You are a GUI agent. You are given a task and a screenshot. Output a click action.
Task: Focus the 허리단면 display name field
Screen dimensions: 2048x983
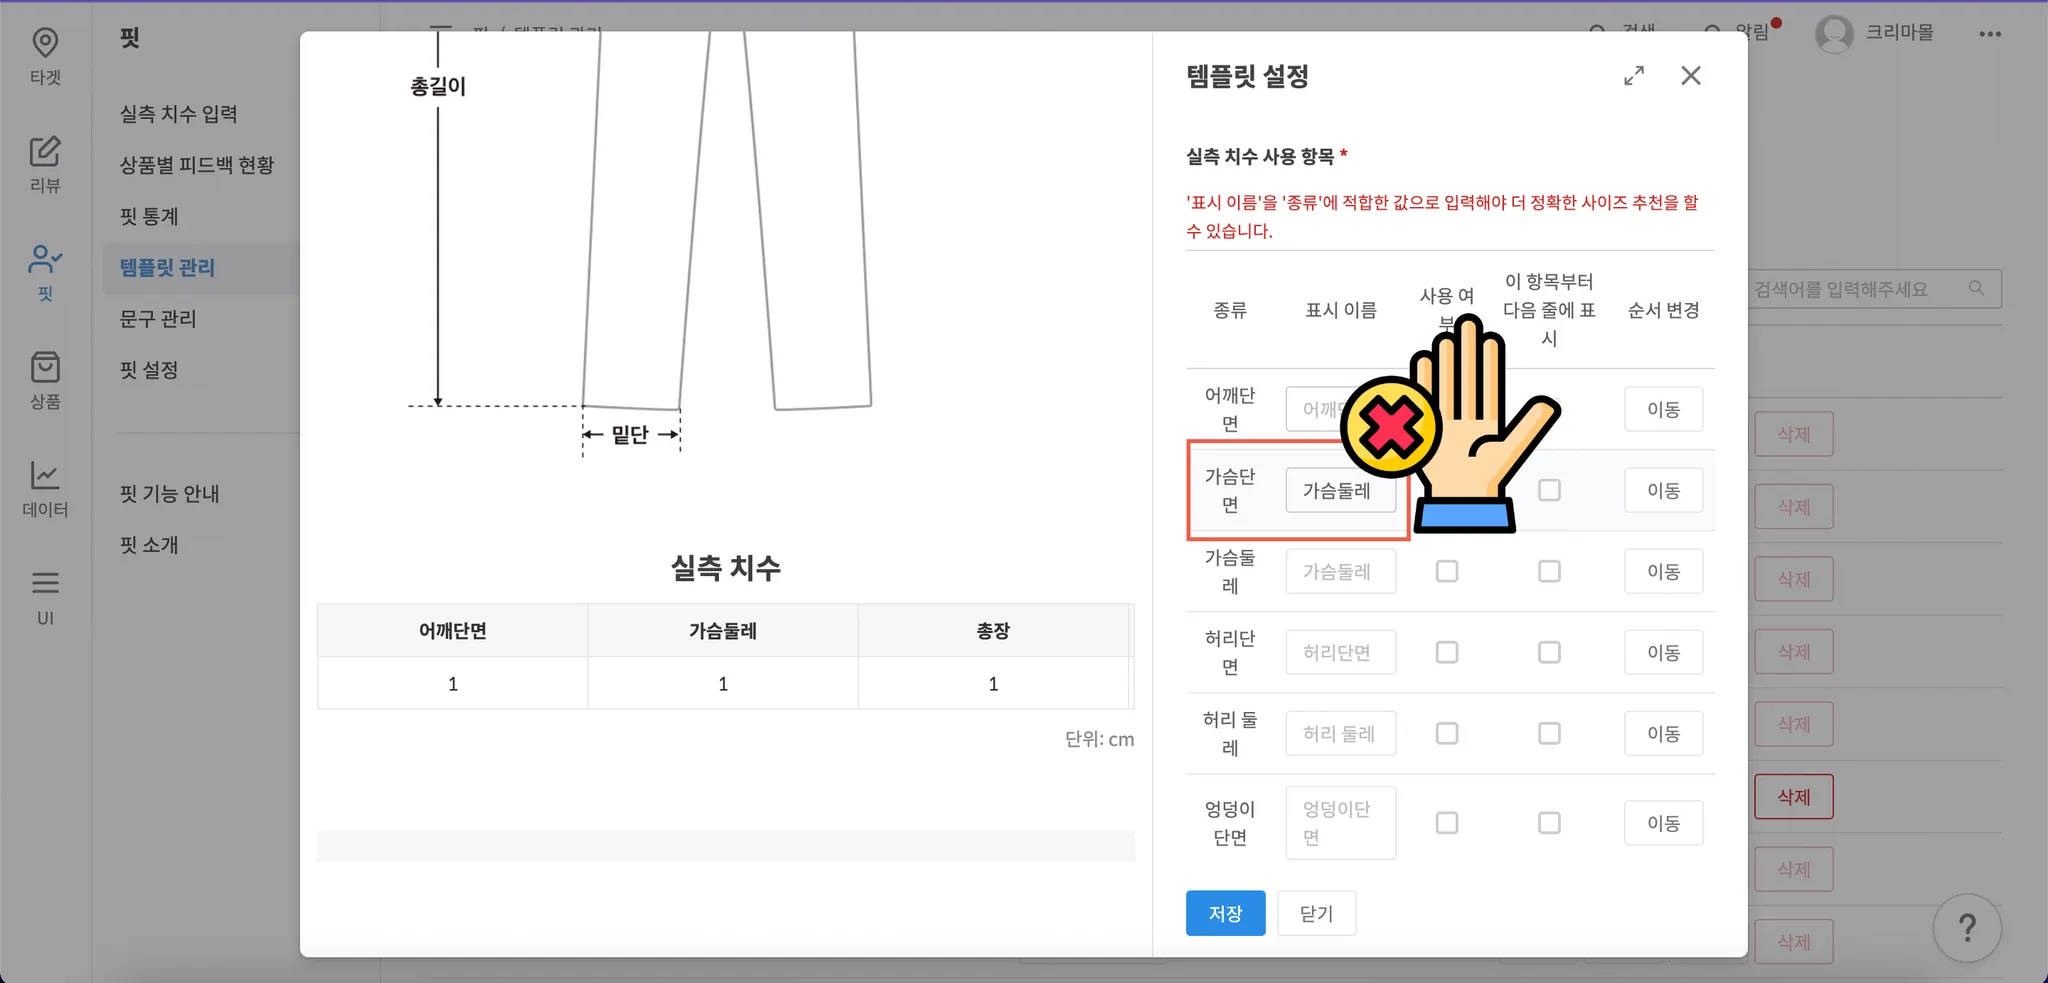click(x=1341, y=652)
